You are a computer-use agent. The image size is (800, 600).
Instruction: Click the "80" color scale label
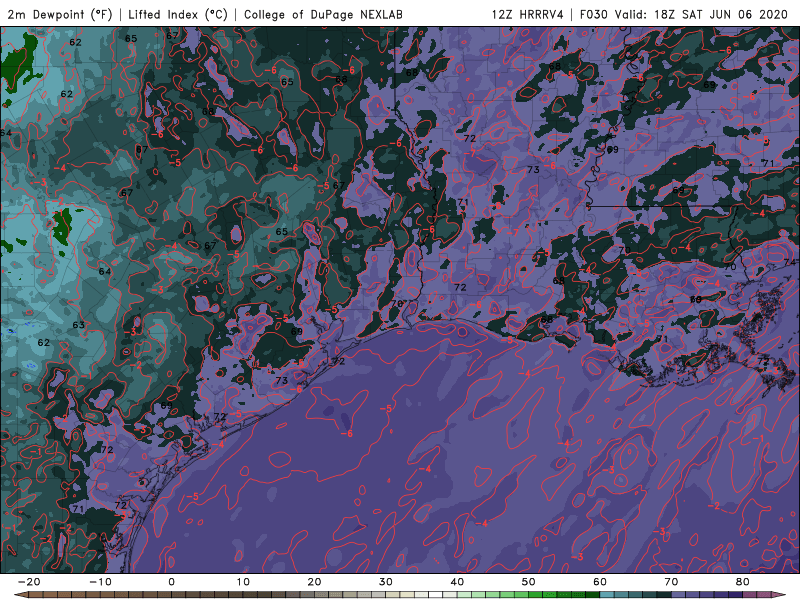[743, 582]
